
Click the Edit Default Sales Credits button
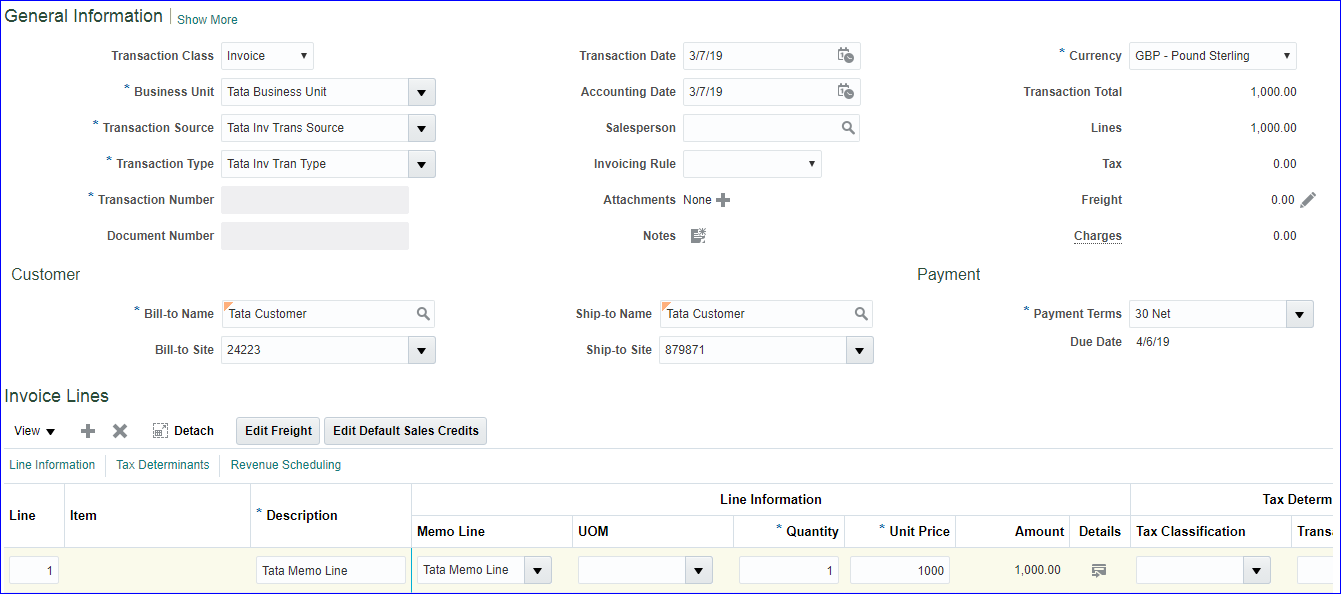coord(405,431)
